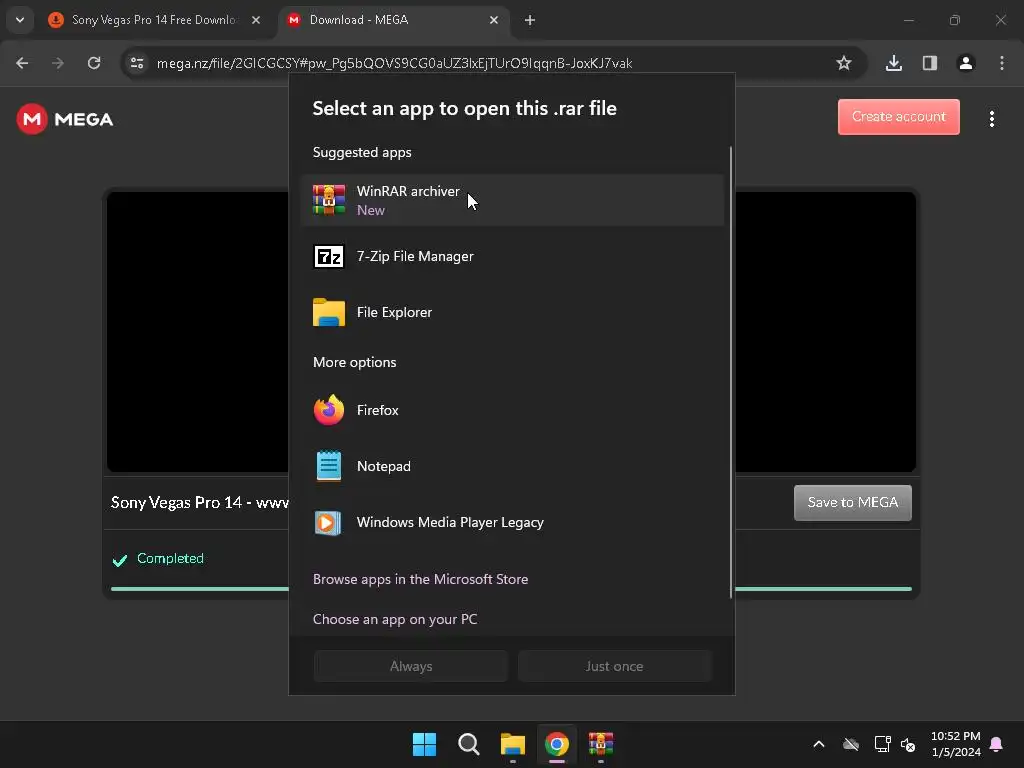Click the OneDrive cloud tray icon
Screen dimensions: 1024x768
pos(851,744)
